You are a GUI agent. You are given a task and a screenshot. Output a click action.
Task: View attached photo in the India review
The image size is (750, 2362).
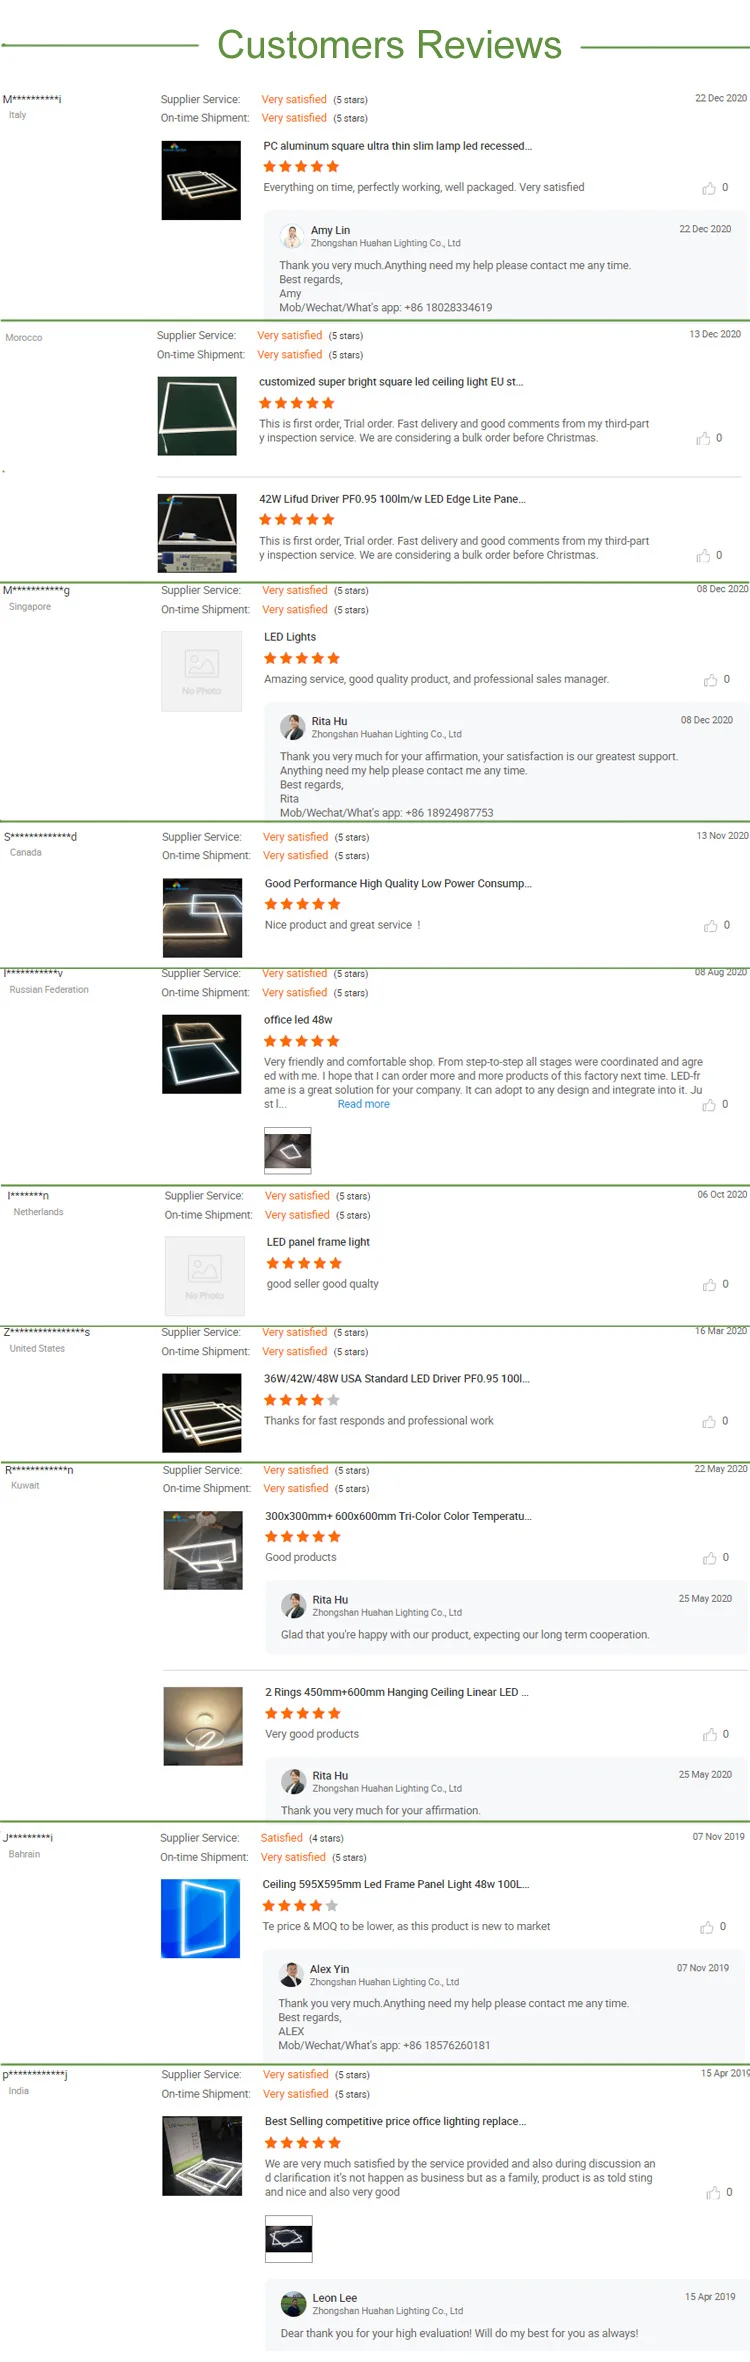click(x=288, y=2238)
